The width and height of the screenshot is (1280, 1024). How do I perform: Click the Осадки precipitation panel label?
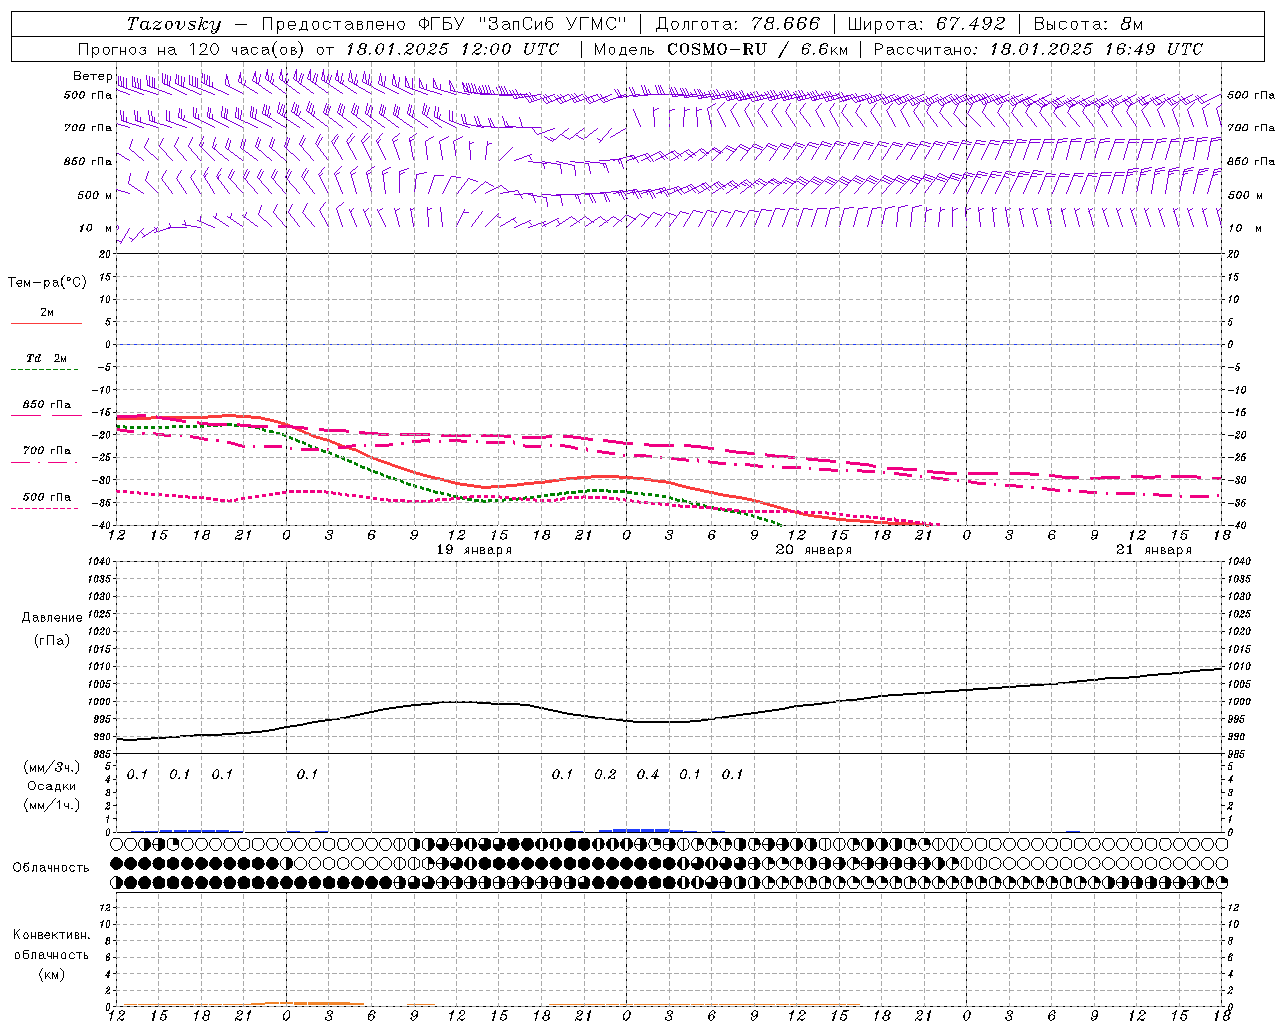51,786
